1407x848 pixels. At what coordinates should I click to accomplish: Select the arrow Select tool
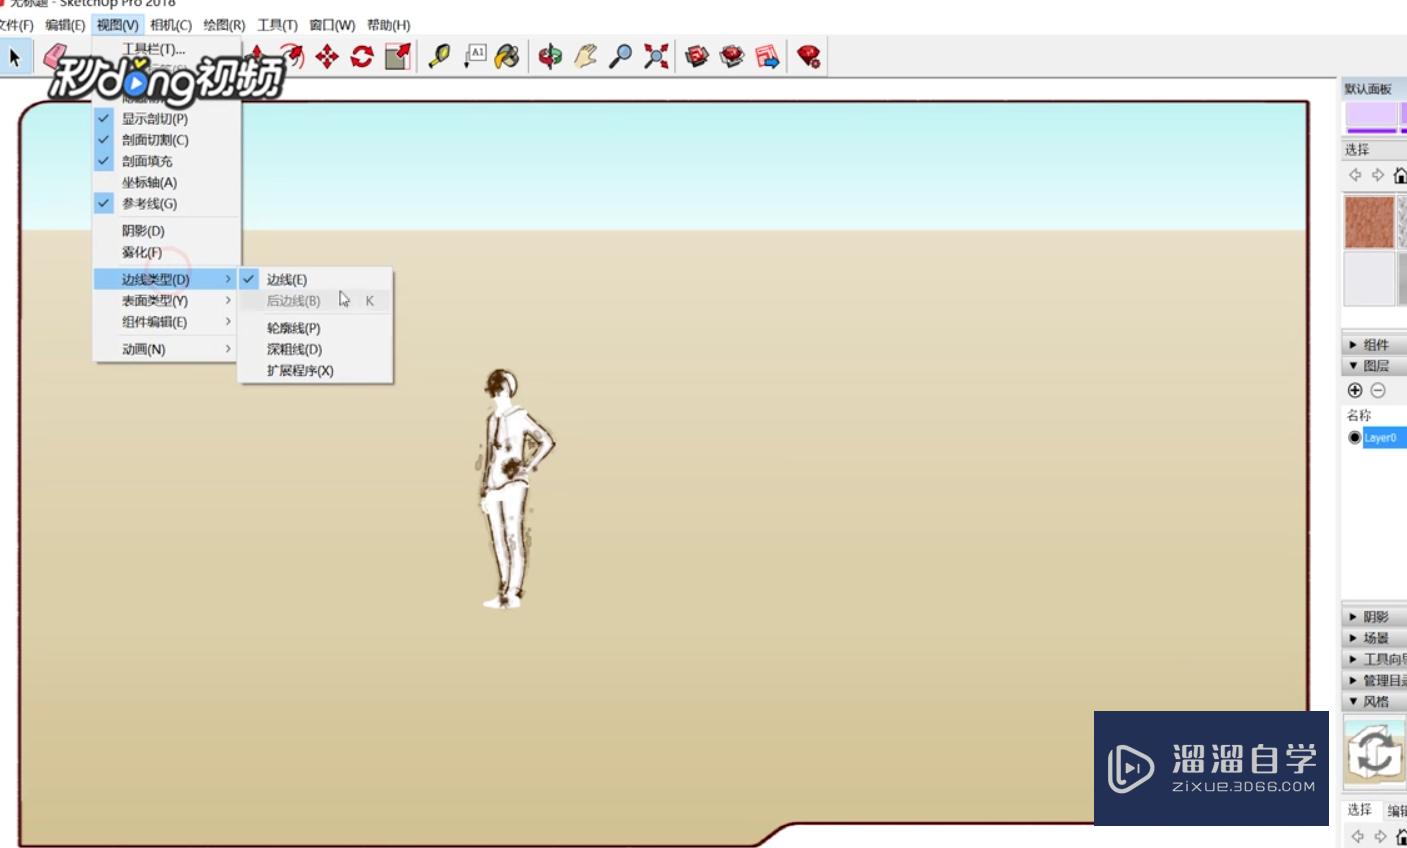click(14, 57)
